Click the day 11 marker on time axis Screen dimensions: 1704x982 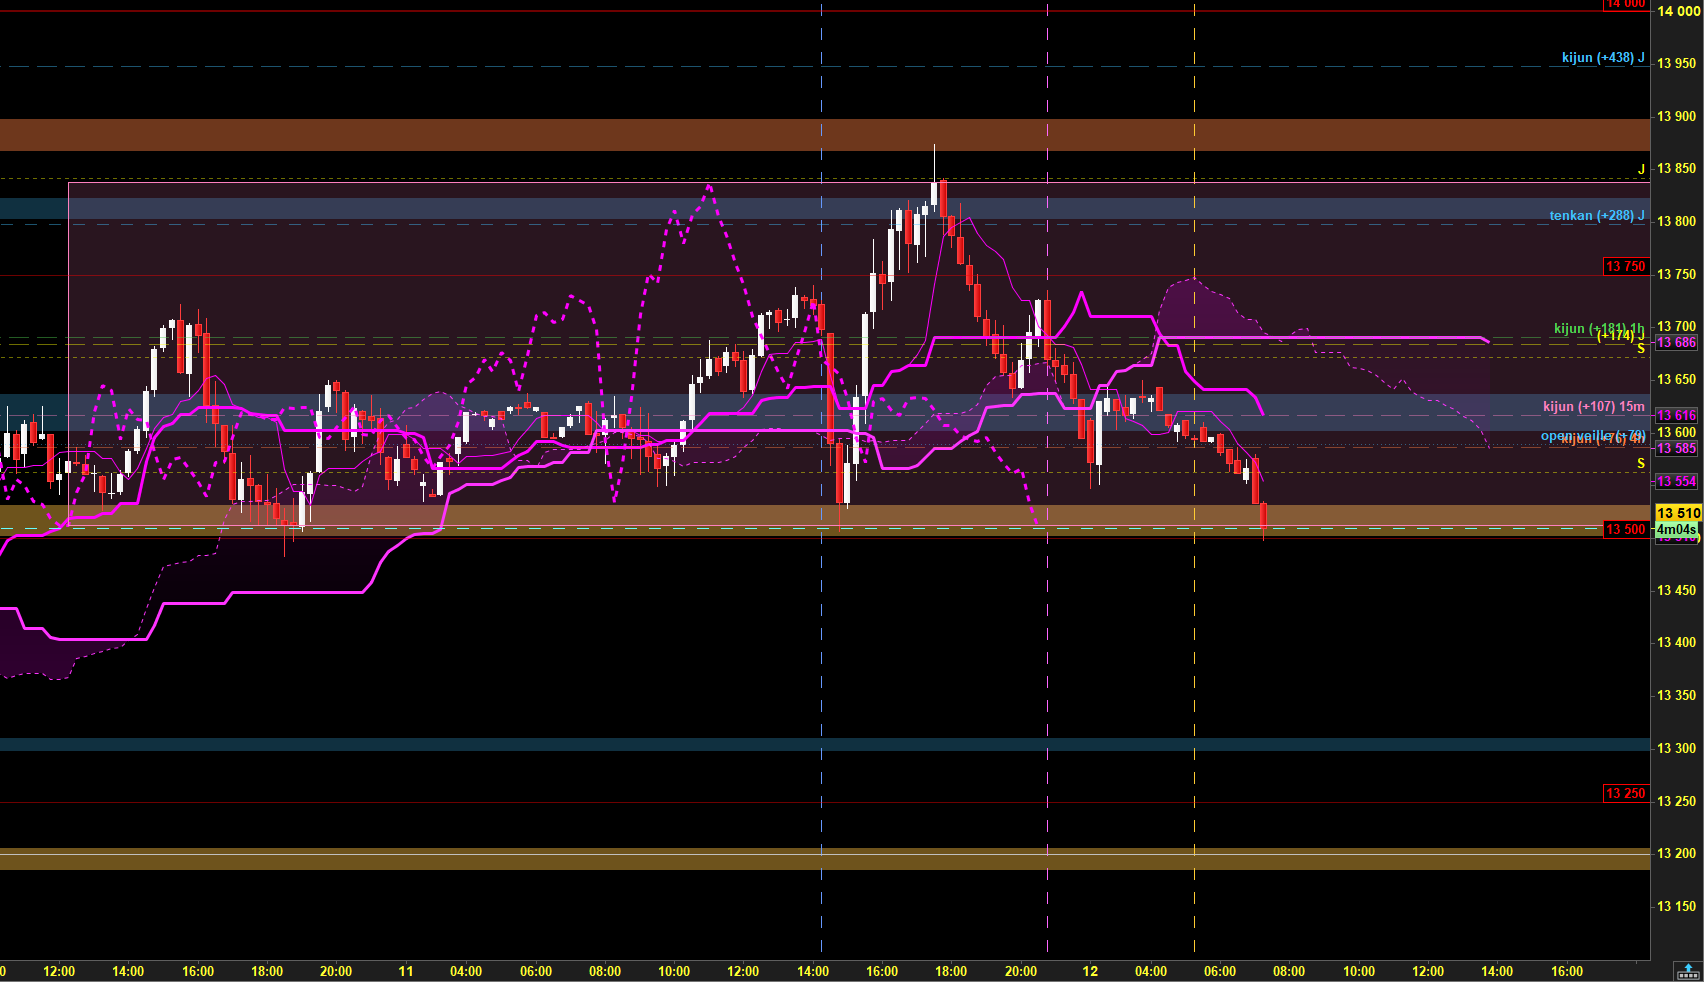tap(406, 971)
